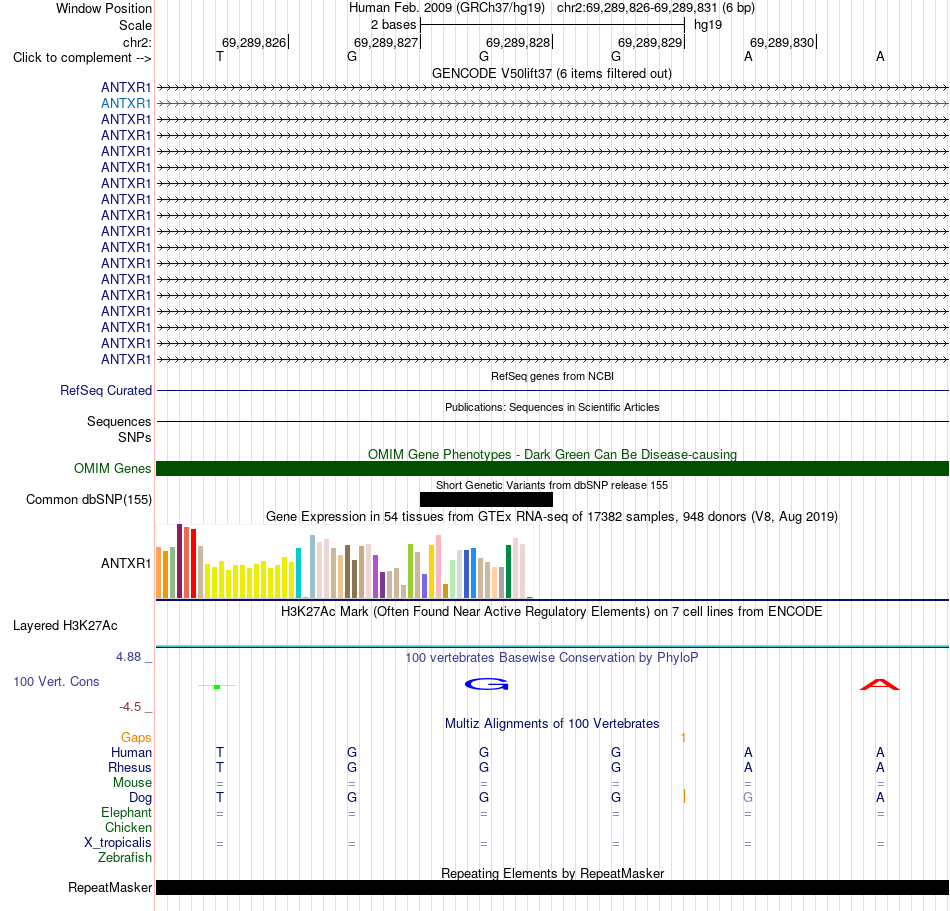Click the SNPs track label
Viewport: 950px width, 911px height.
click(135, 437)
